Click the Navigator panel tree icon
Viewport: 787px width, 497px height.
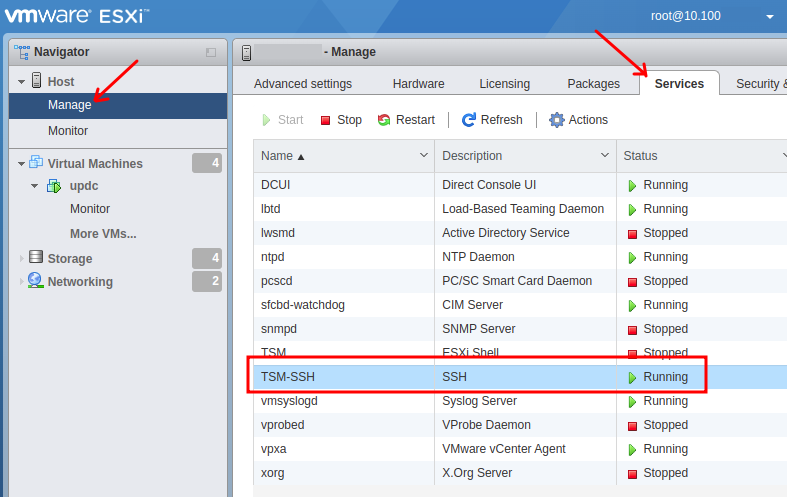22,52
